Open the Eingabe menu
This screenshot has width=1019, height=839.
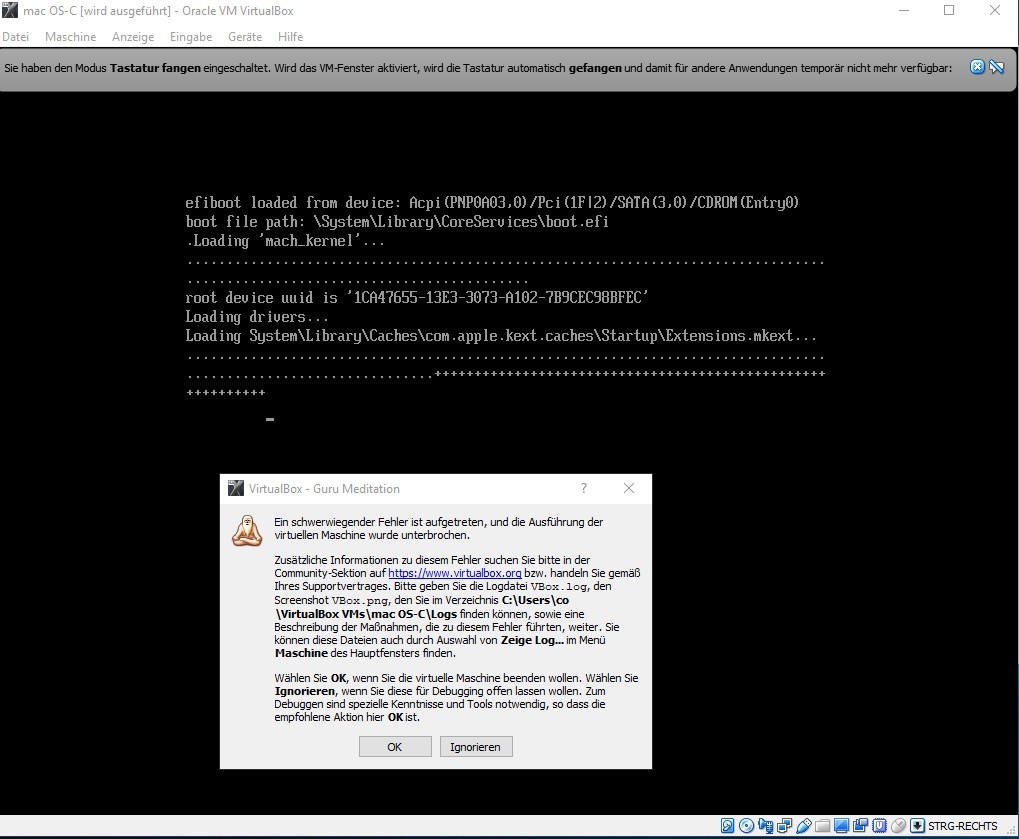[x=191, y=37]
